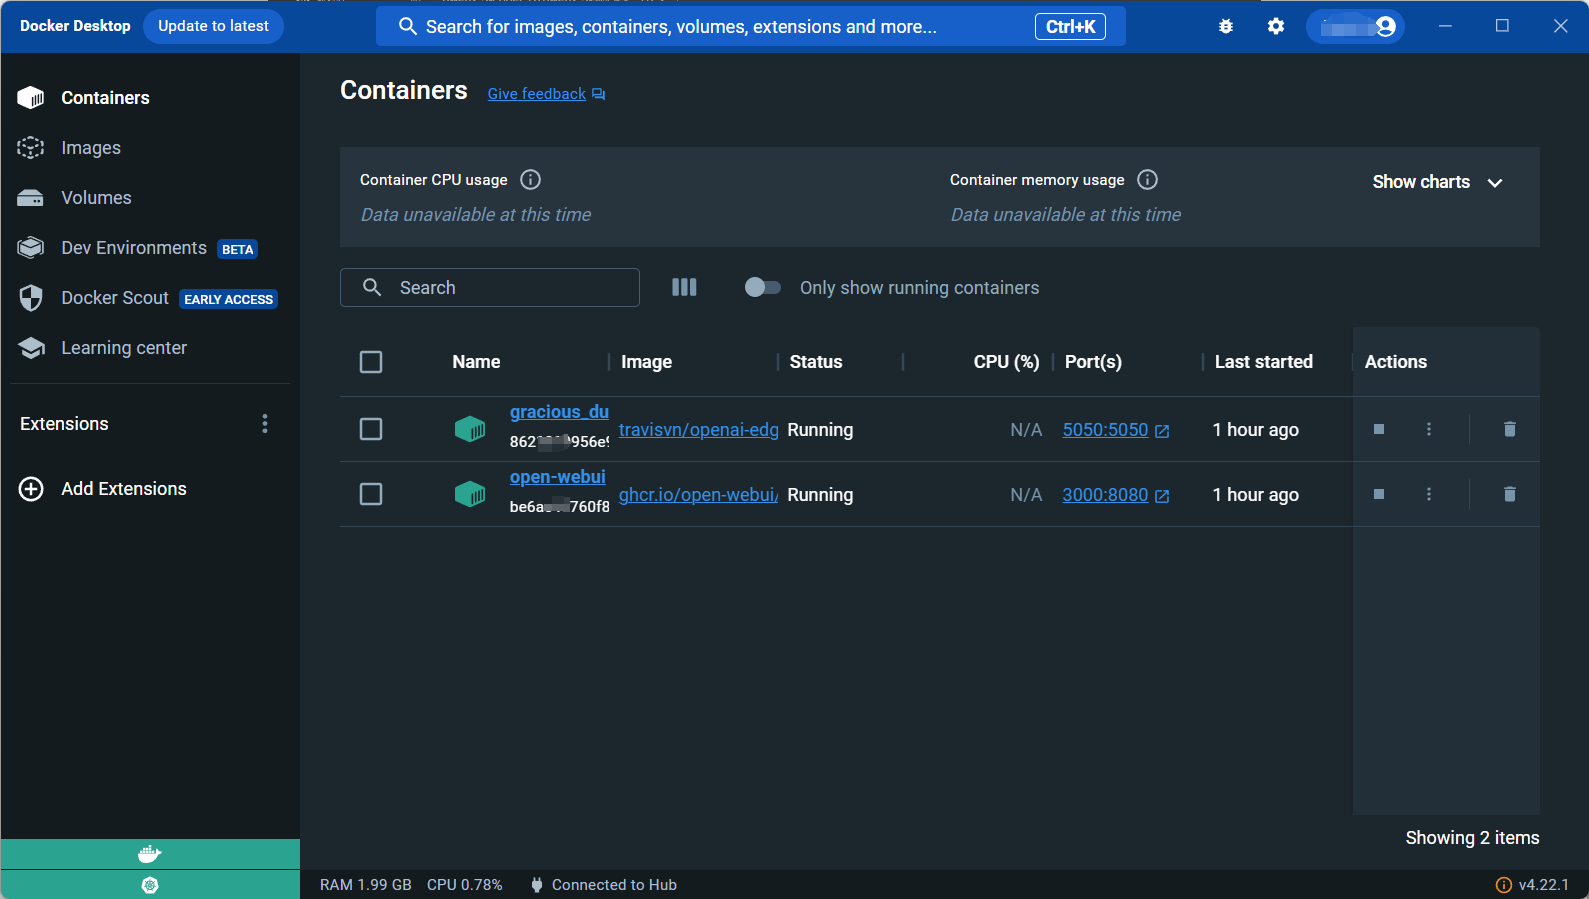Click the search magnifier in global search
This screenshot has height=899, width=1589.
point(407,27)
